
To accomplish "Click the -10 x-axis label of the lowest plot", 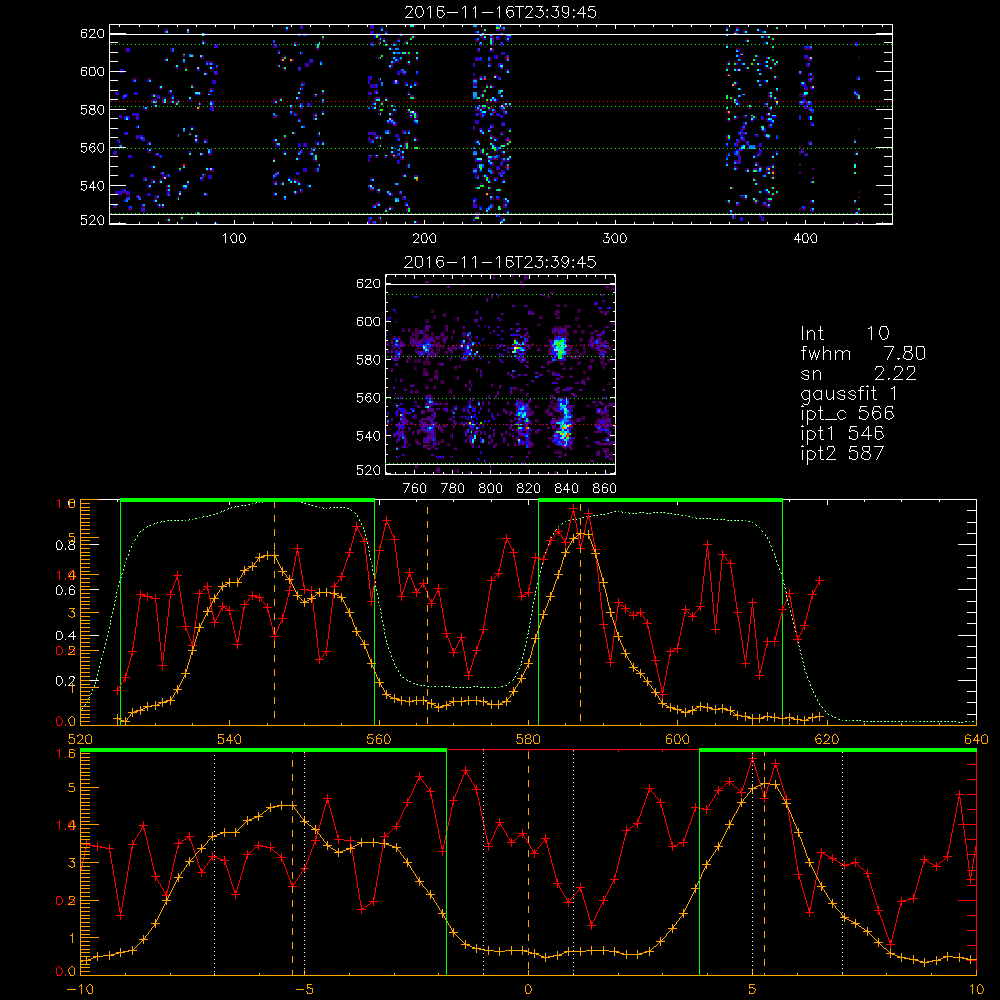I will click(x=80, y=989).
